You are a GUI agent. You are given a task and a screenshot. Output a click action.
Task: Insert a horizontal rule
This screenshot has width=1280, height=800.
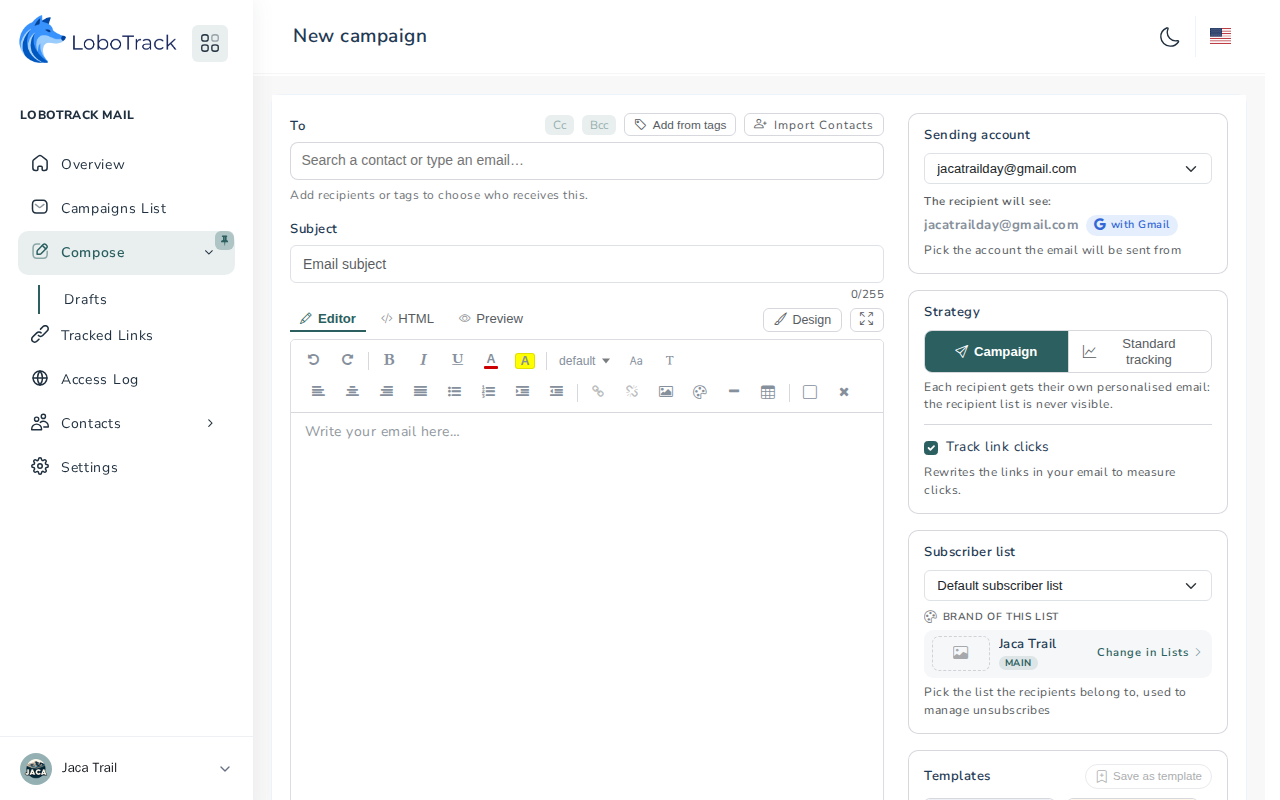734,392
